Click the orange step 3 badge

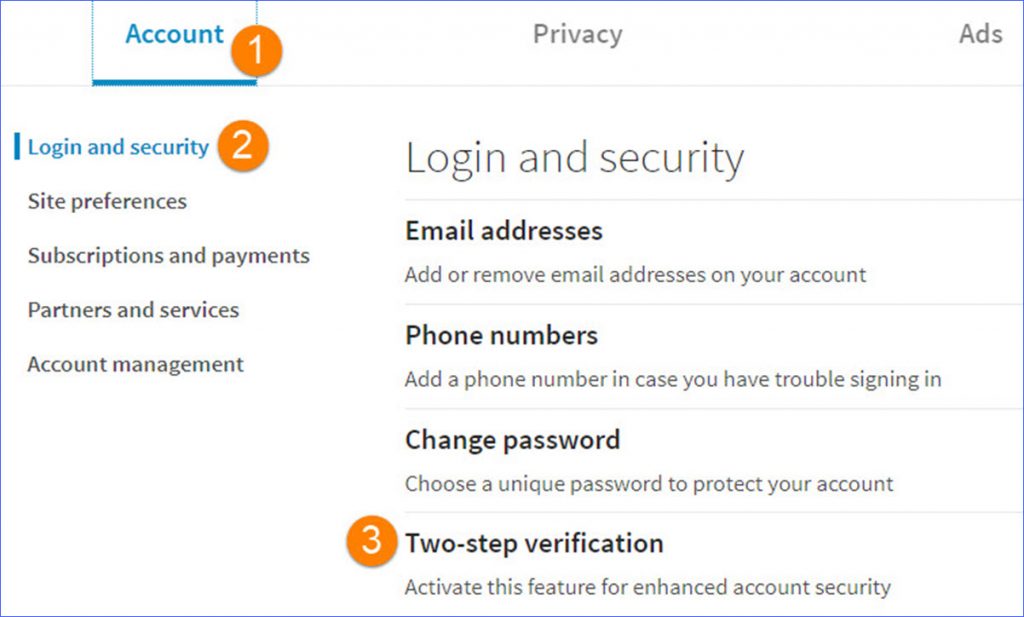click(370, 544)
